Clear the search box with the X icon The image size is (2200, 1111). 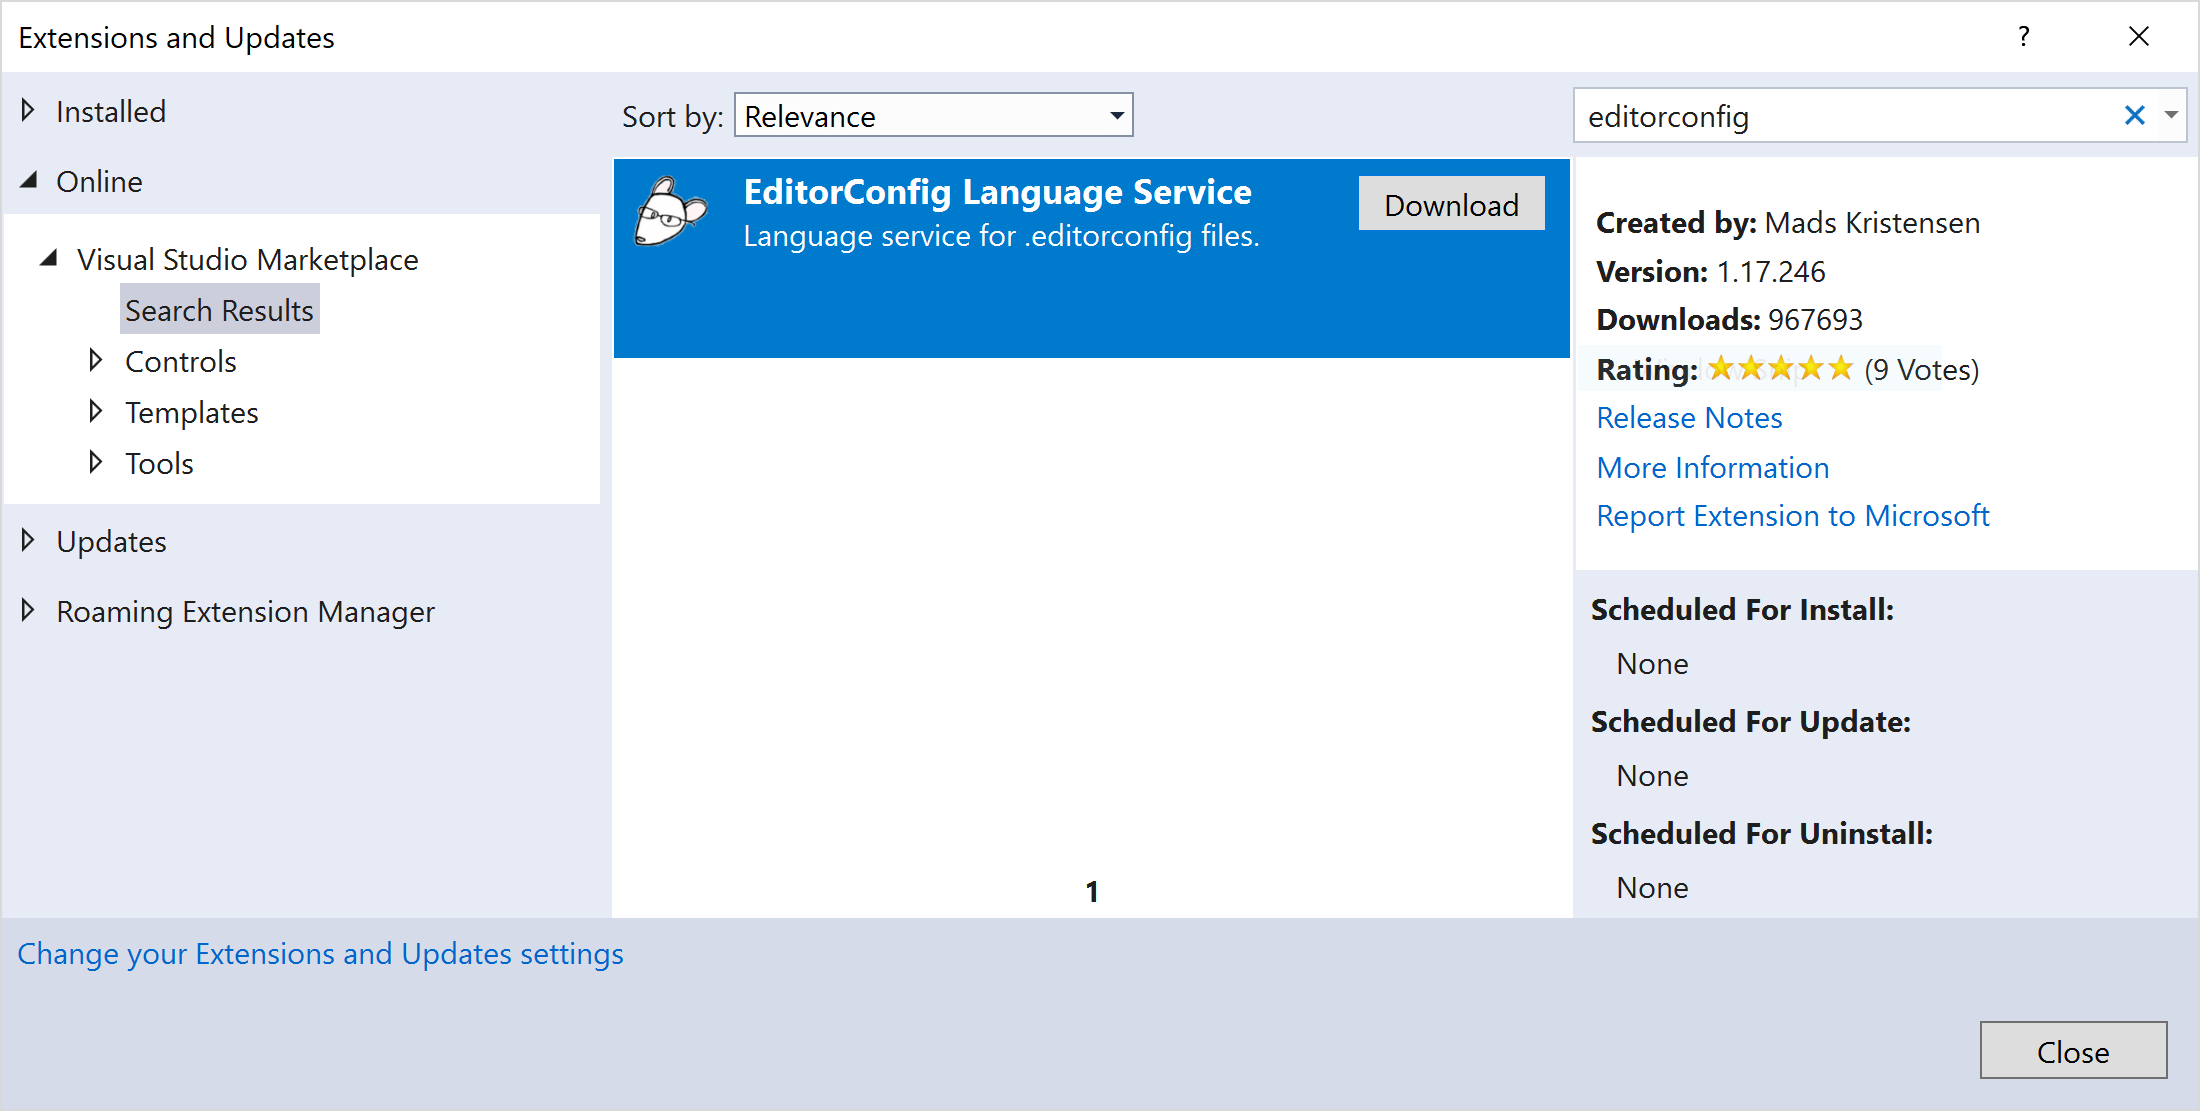pos(2134,116)
